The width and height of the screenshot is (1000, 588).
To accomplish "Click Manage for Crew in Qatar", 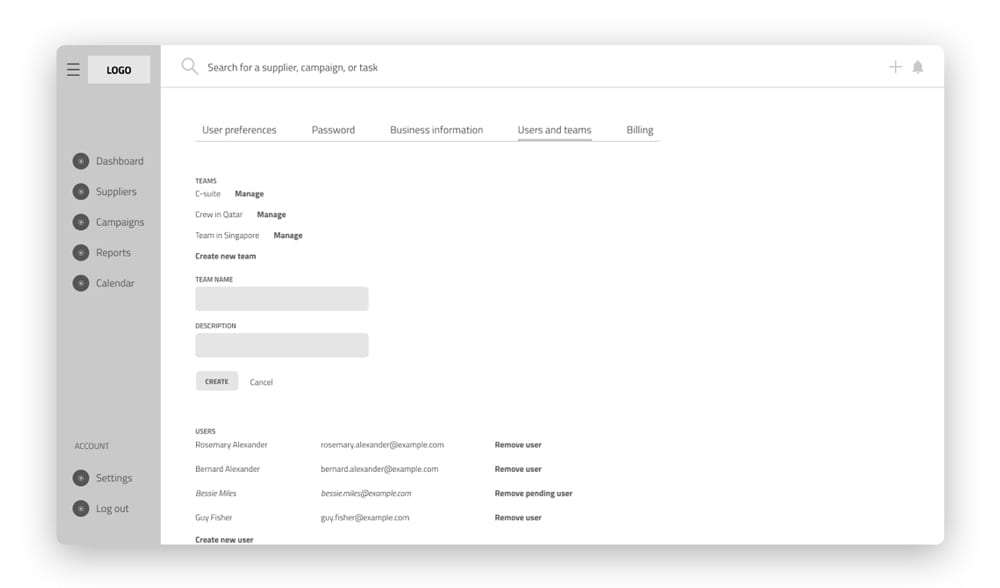I will coord(272,215).
